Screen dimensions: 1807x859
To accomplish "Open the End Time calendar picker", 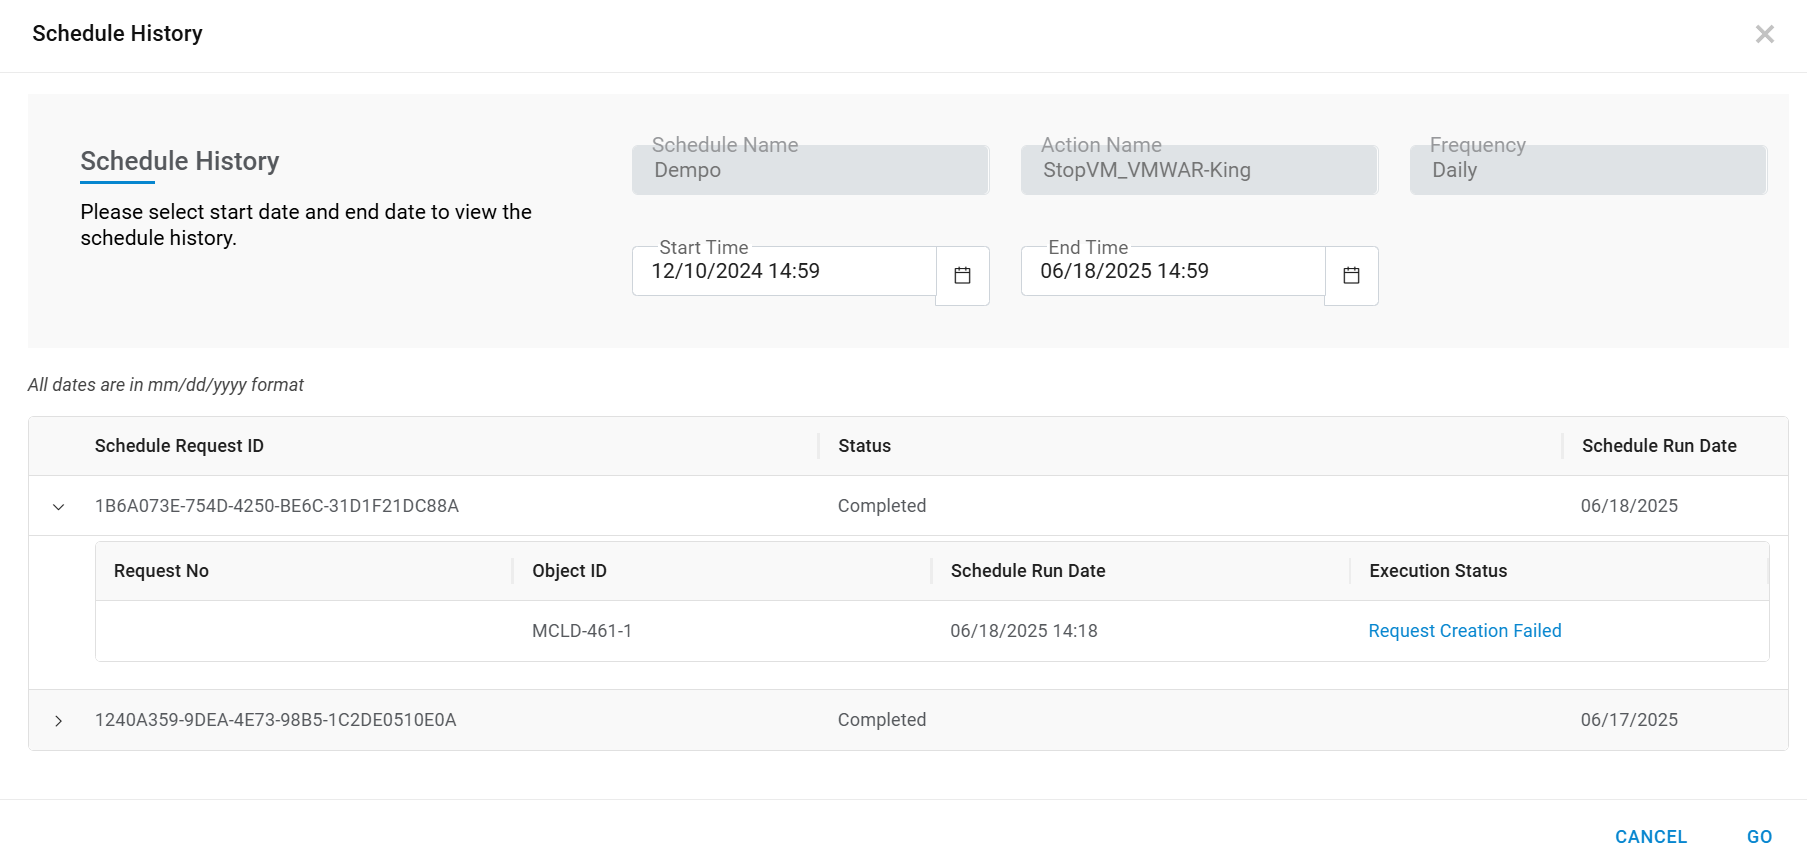I will [x=1351, y=276].
